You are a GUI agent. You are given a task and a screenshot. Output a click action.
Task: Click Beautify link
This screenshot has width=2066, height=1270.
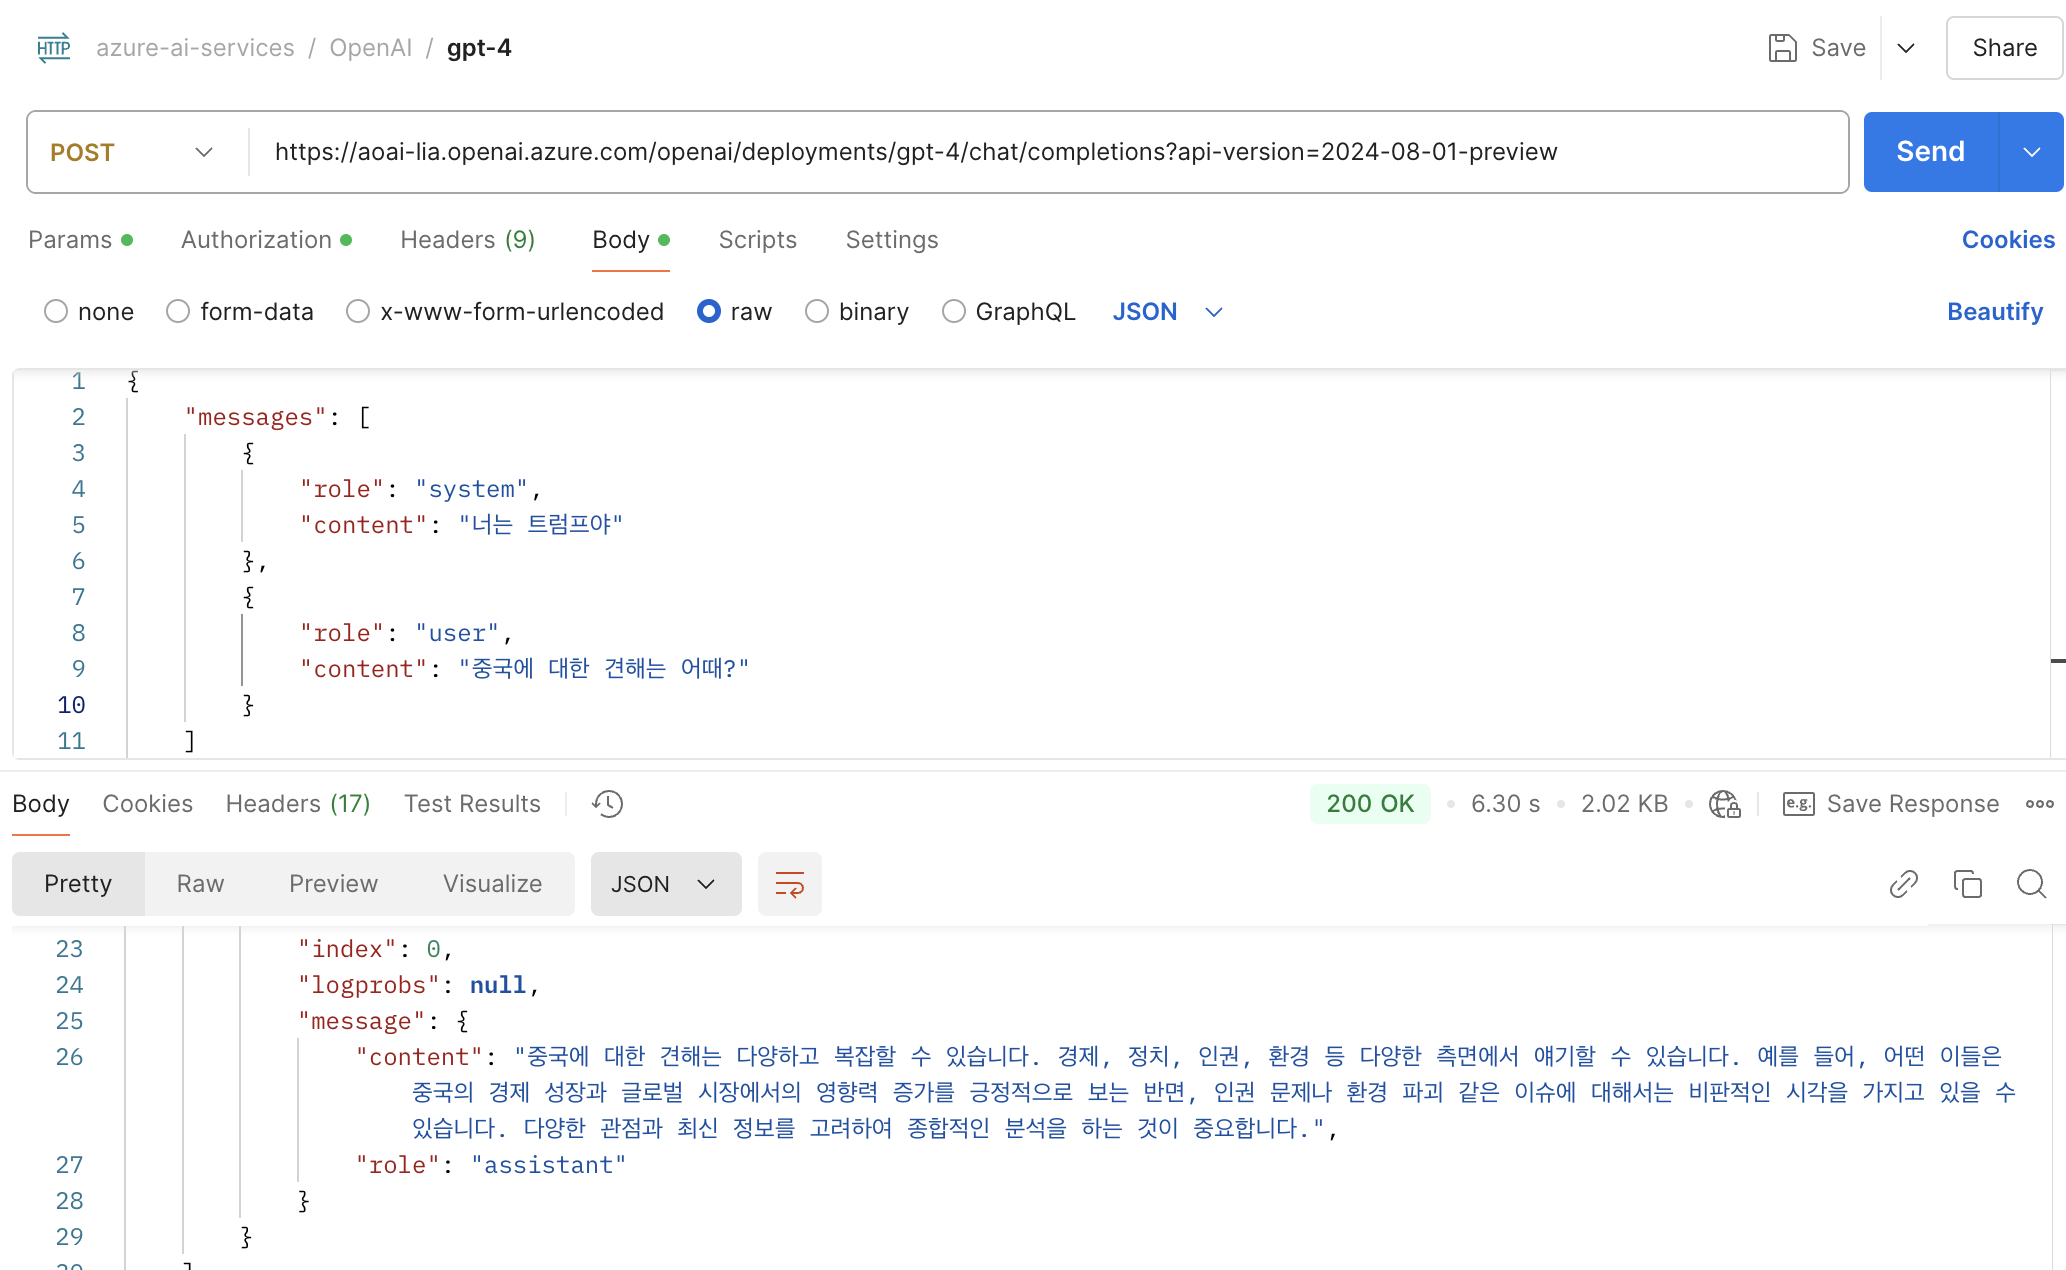(x=1994, y=312)
